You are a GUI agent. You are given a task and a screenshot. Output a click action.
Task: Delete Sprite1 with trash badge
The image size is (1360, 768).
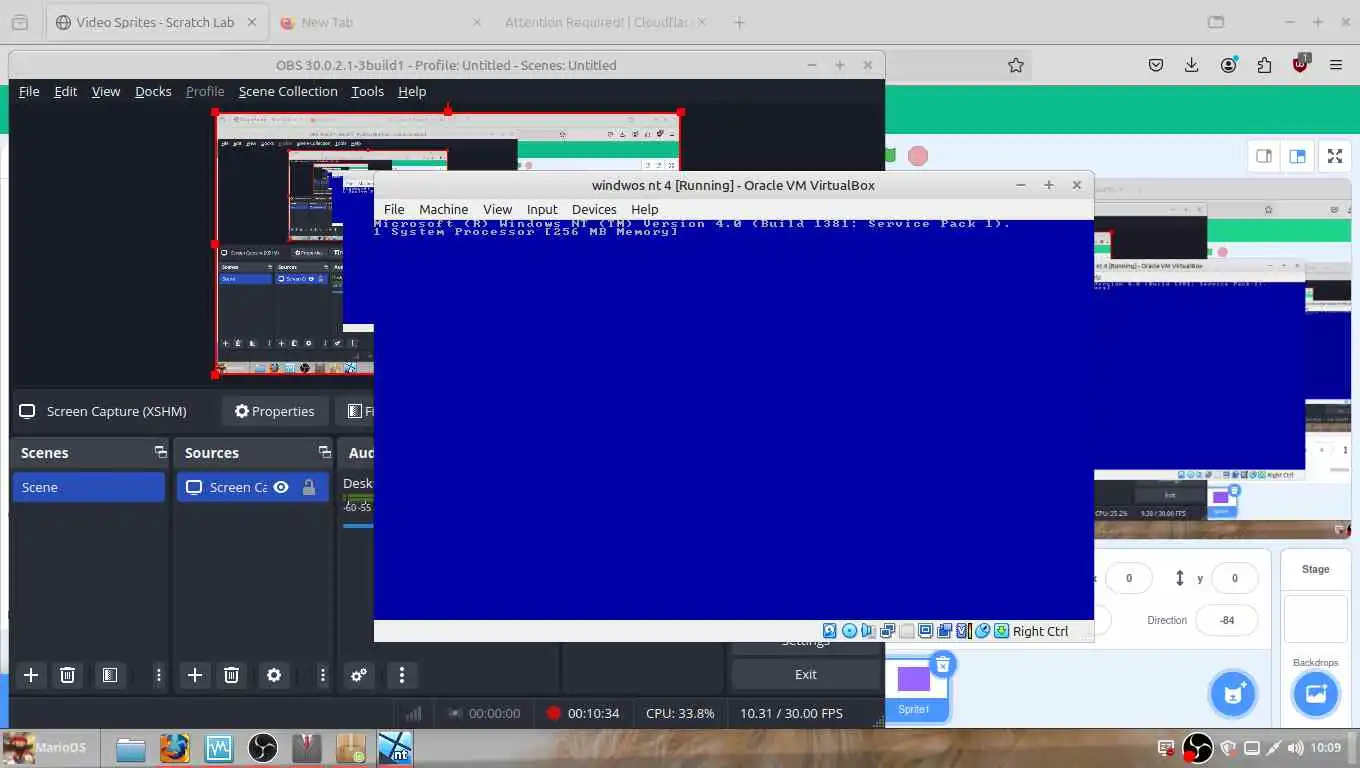[942, 664]
